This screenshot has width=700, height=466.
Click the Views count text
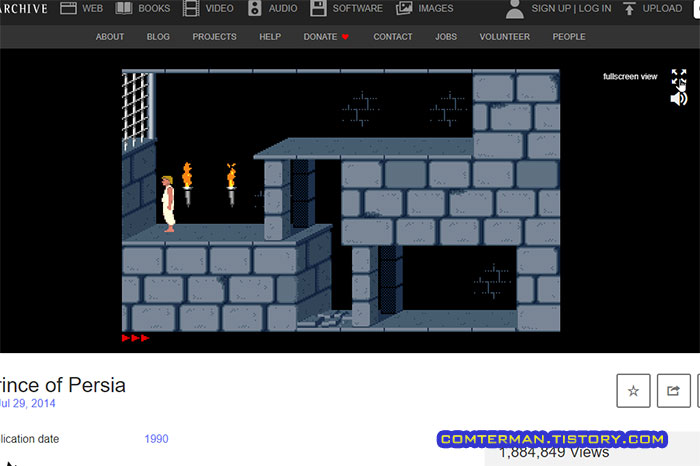click(554, 453)
